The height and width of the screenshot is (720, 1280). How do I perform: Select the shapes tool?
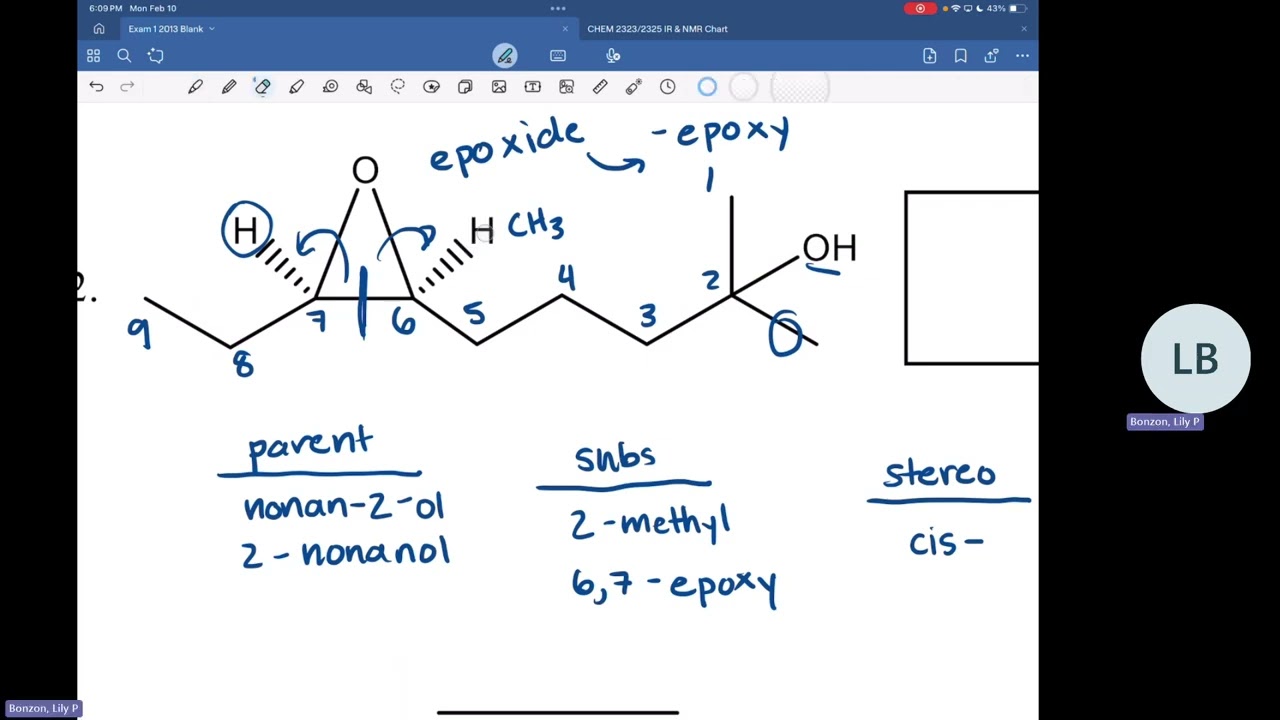pyautogui.click(x=364, y=87)
